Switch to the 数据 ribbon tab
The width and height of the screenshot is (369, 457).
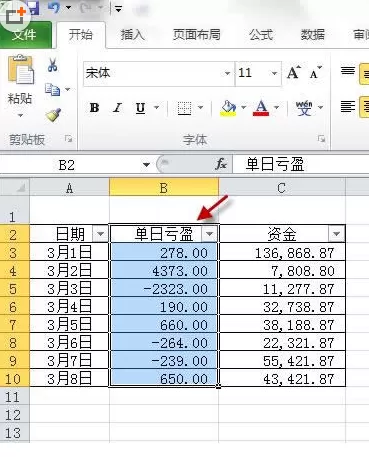point(313,35)
